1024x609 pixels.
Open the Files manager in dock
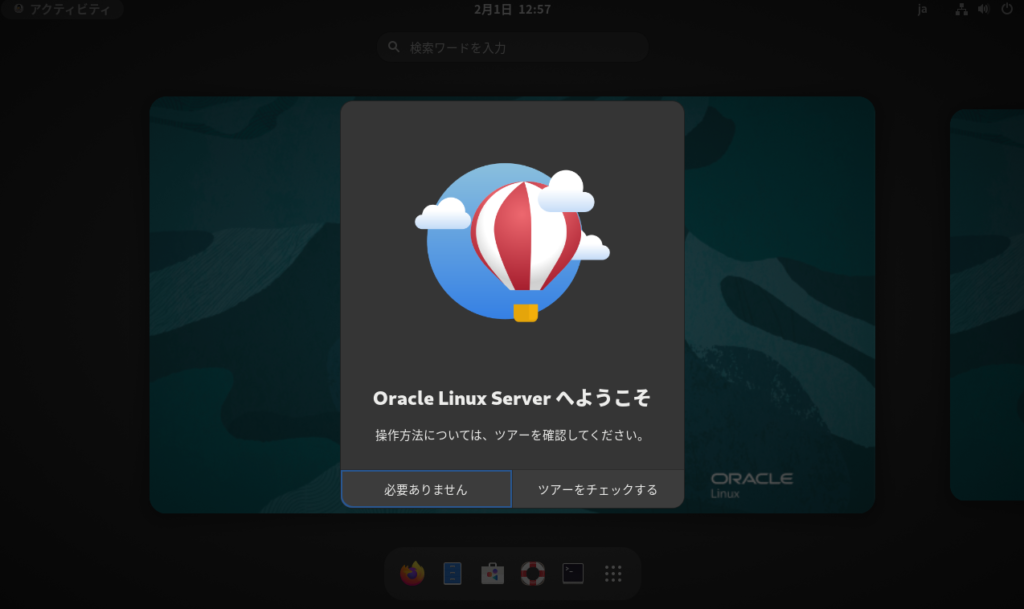[x=452, y=573]
